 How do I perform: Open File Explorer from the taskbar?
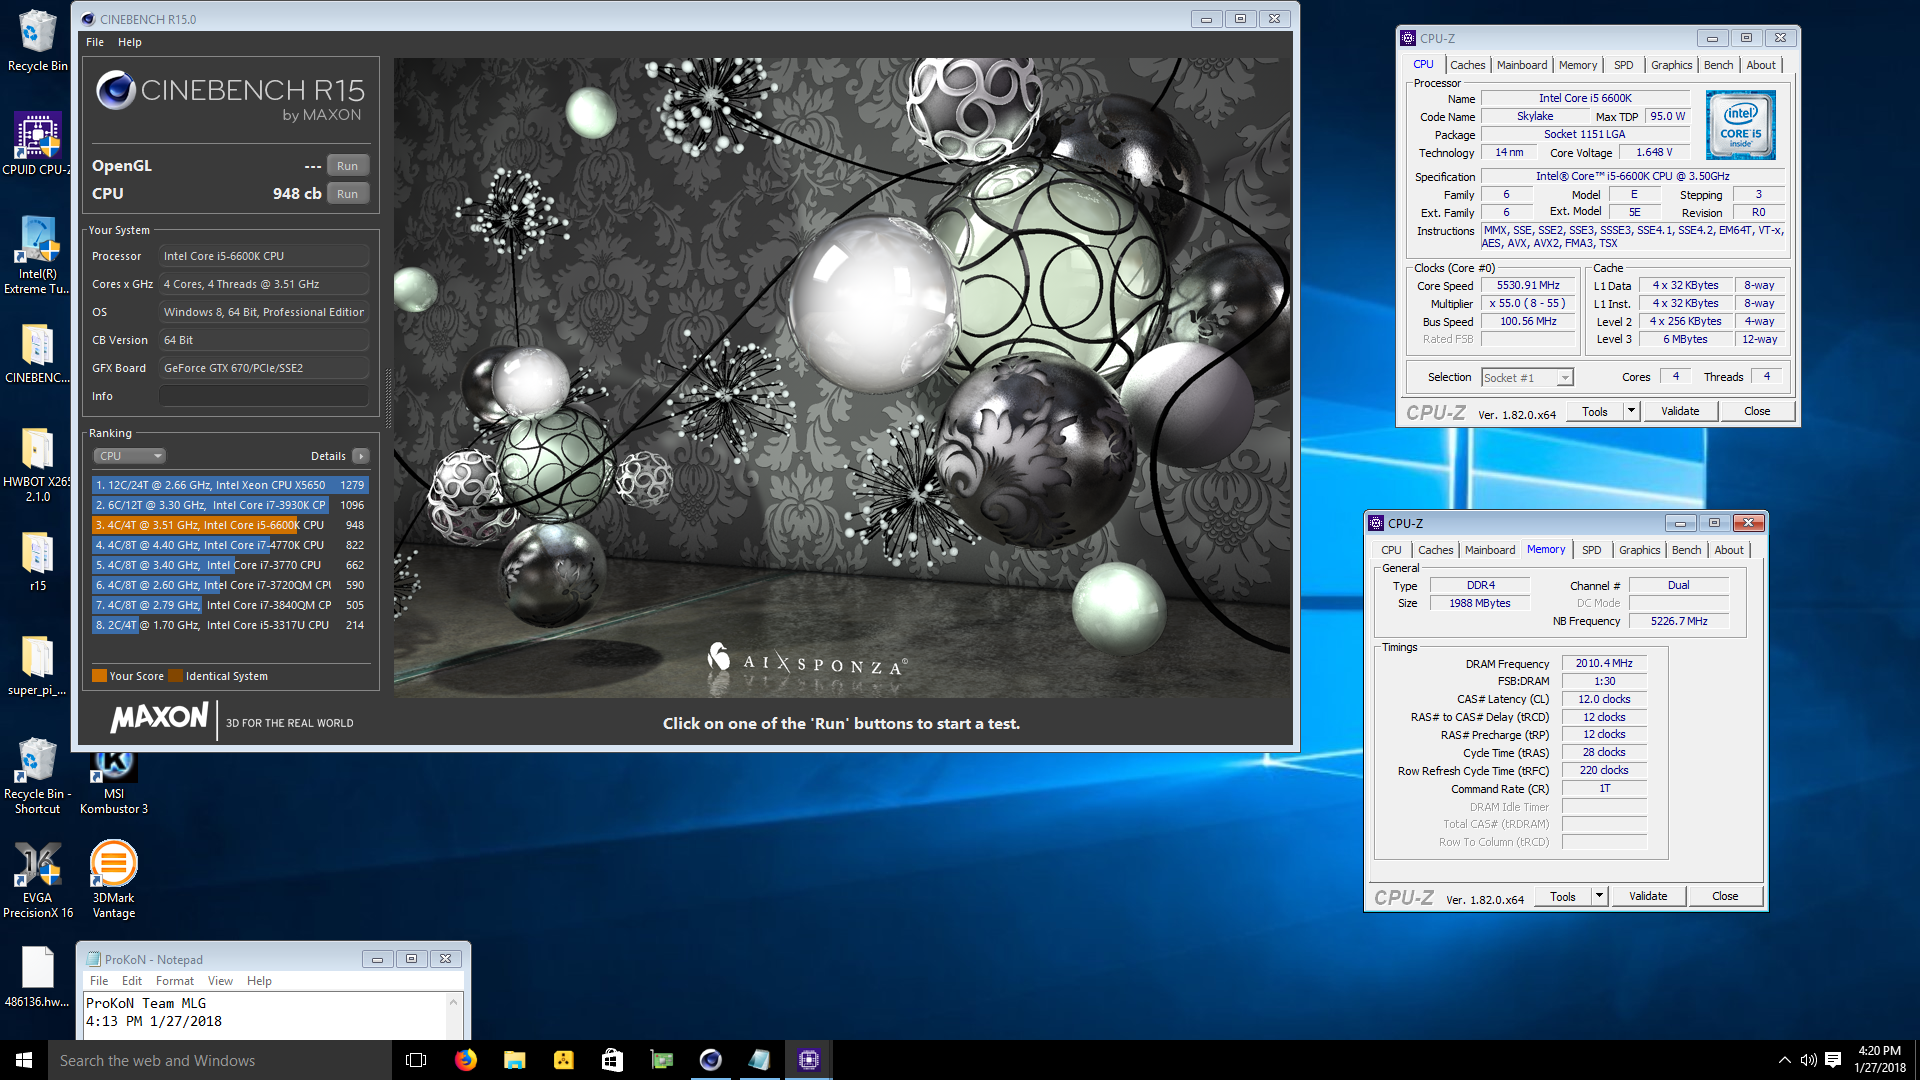click(x=514, y=1060)
